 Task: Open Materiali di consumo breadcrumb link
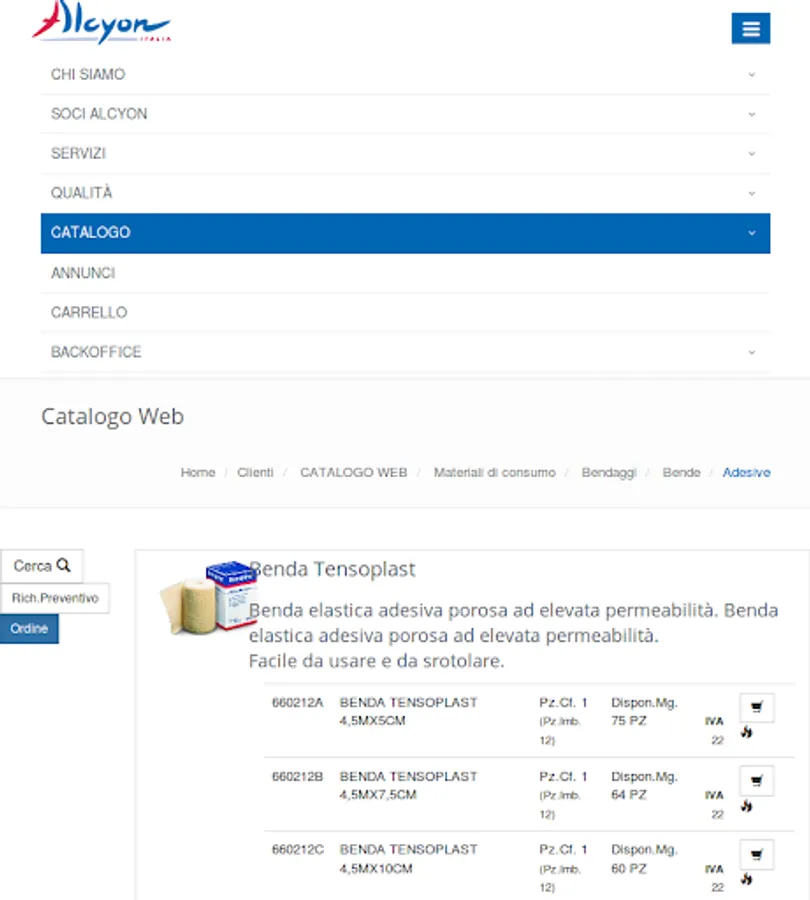(495, 472)
